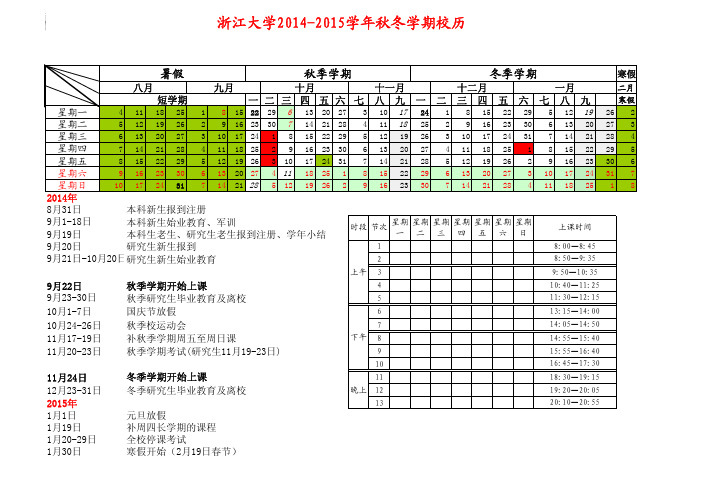Click the time slot 16:45—17:30

[575, 363]
